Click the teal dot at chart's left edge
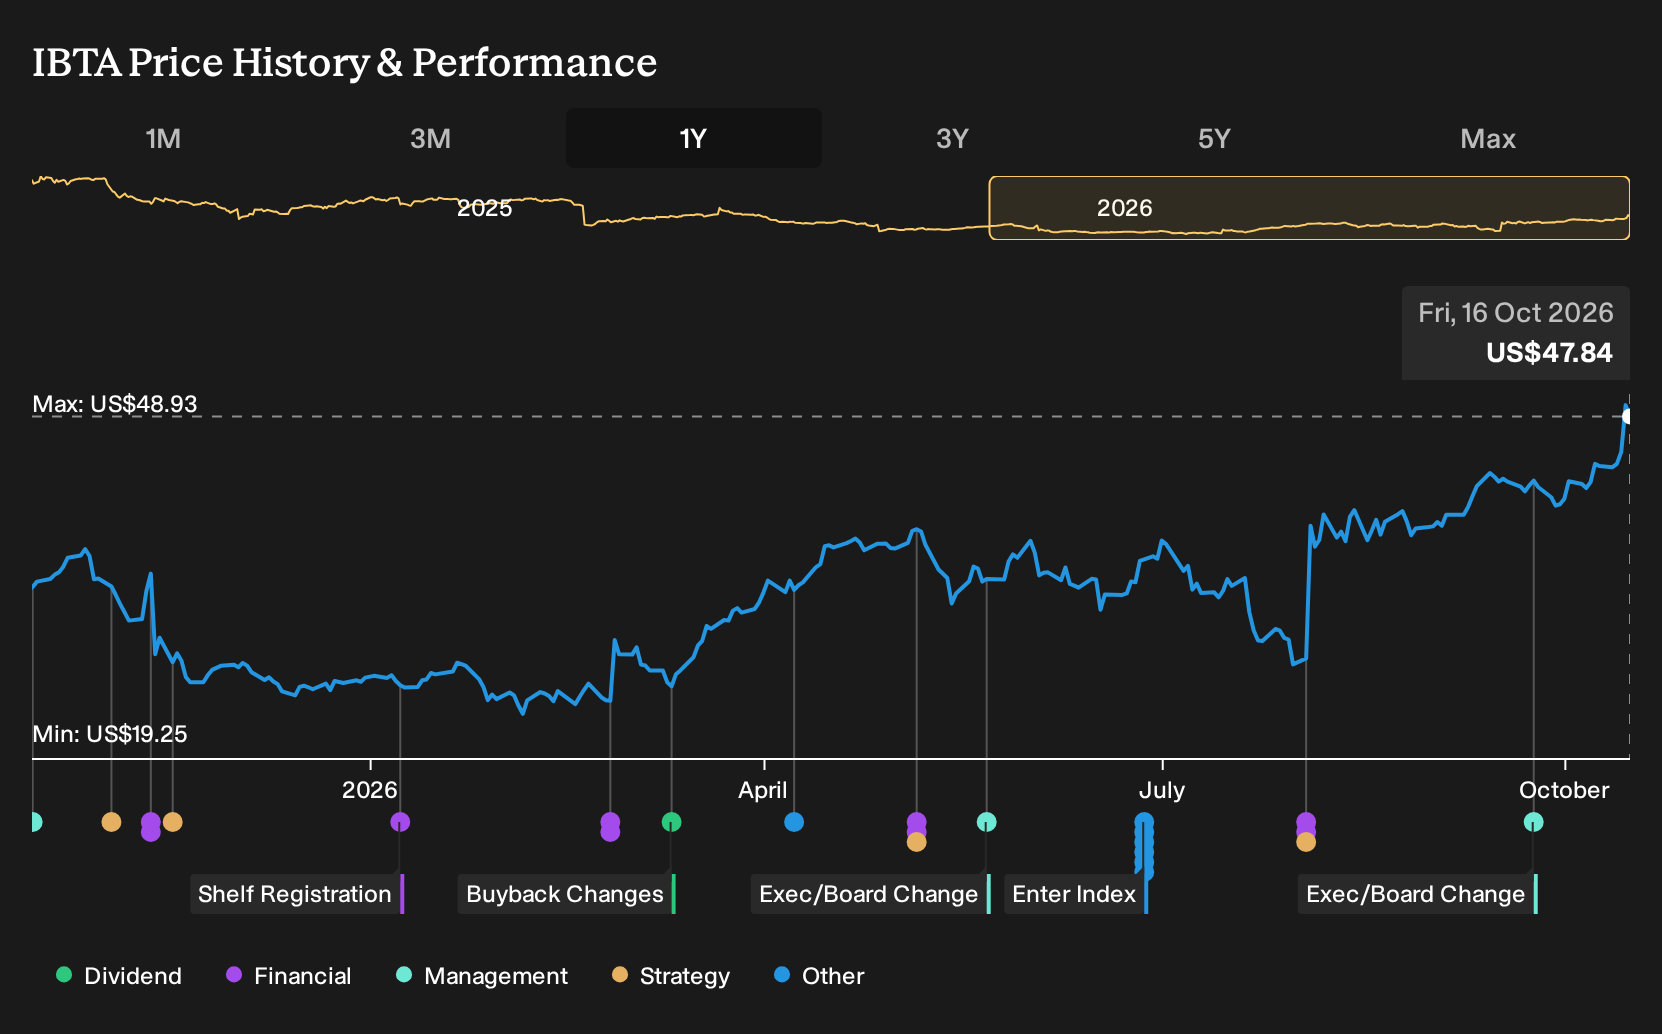Screen dimensions: 1662x1034 tap(36, 822)
